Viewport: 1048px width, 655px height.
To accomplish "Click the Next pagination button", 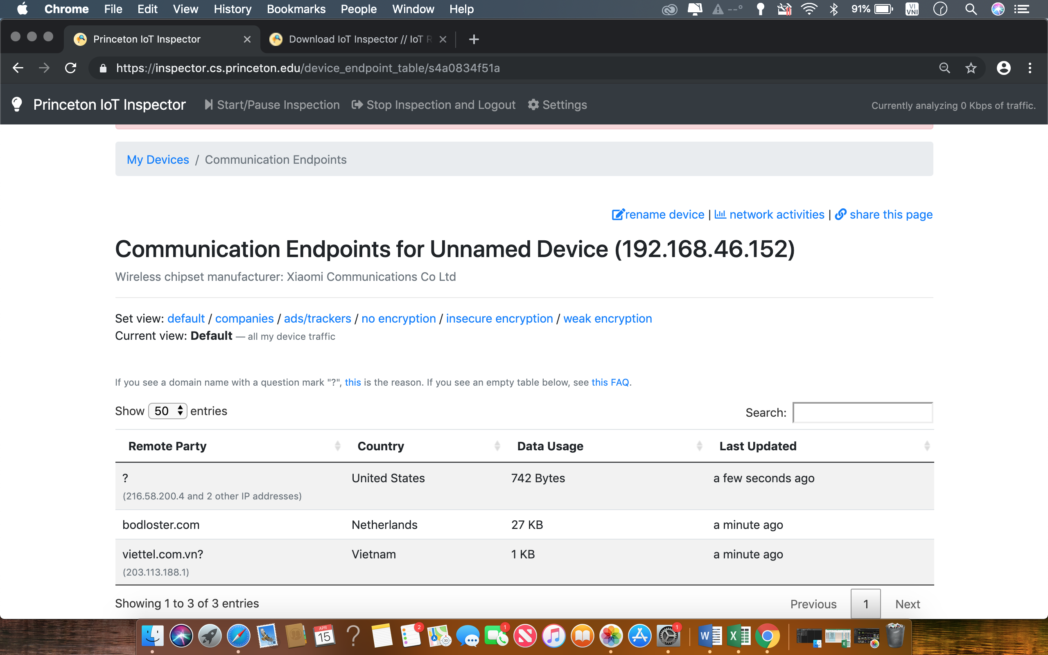I will coord(908,604).
